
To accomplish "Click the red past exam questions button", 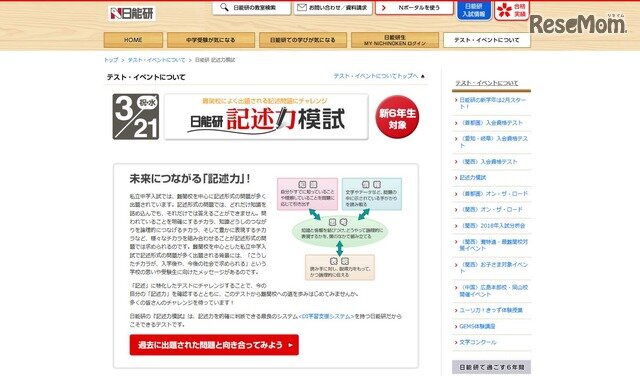I will [x=214, y=345].
